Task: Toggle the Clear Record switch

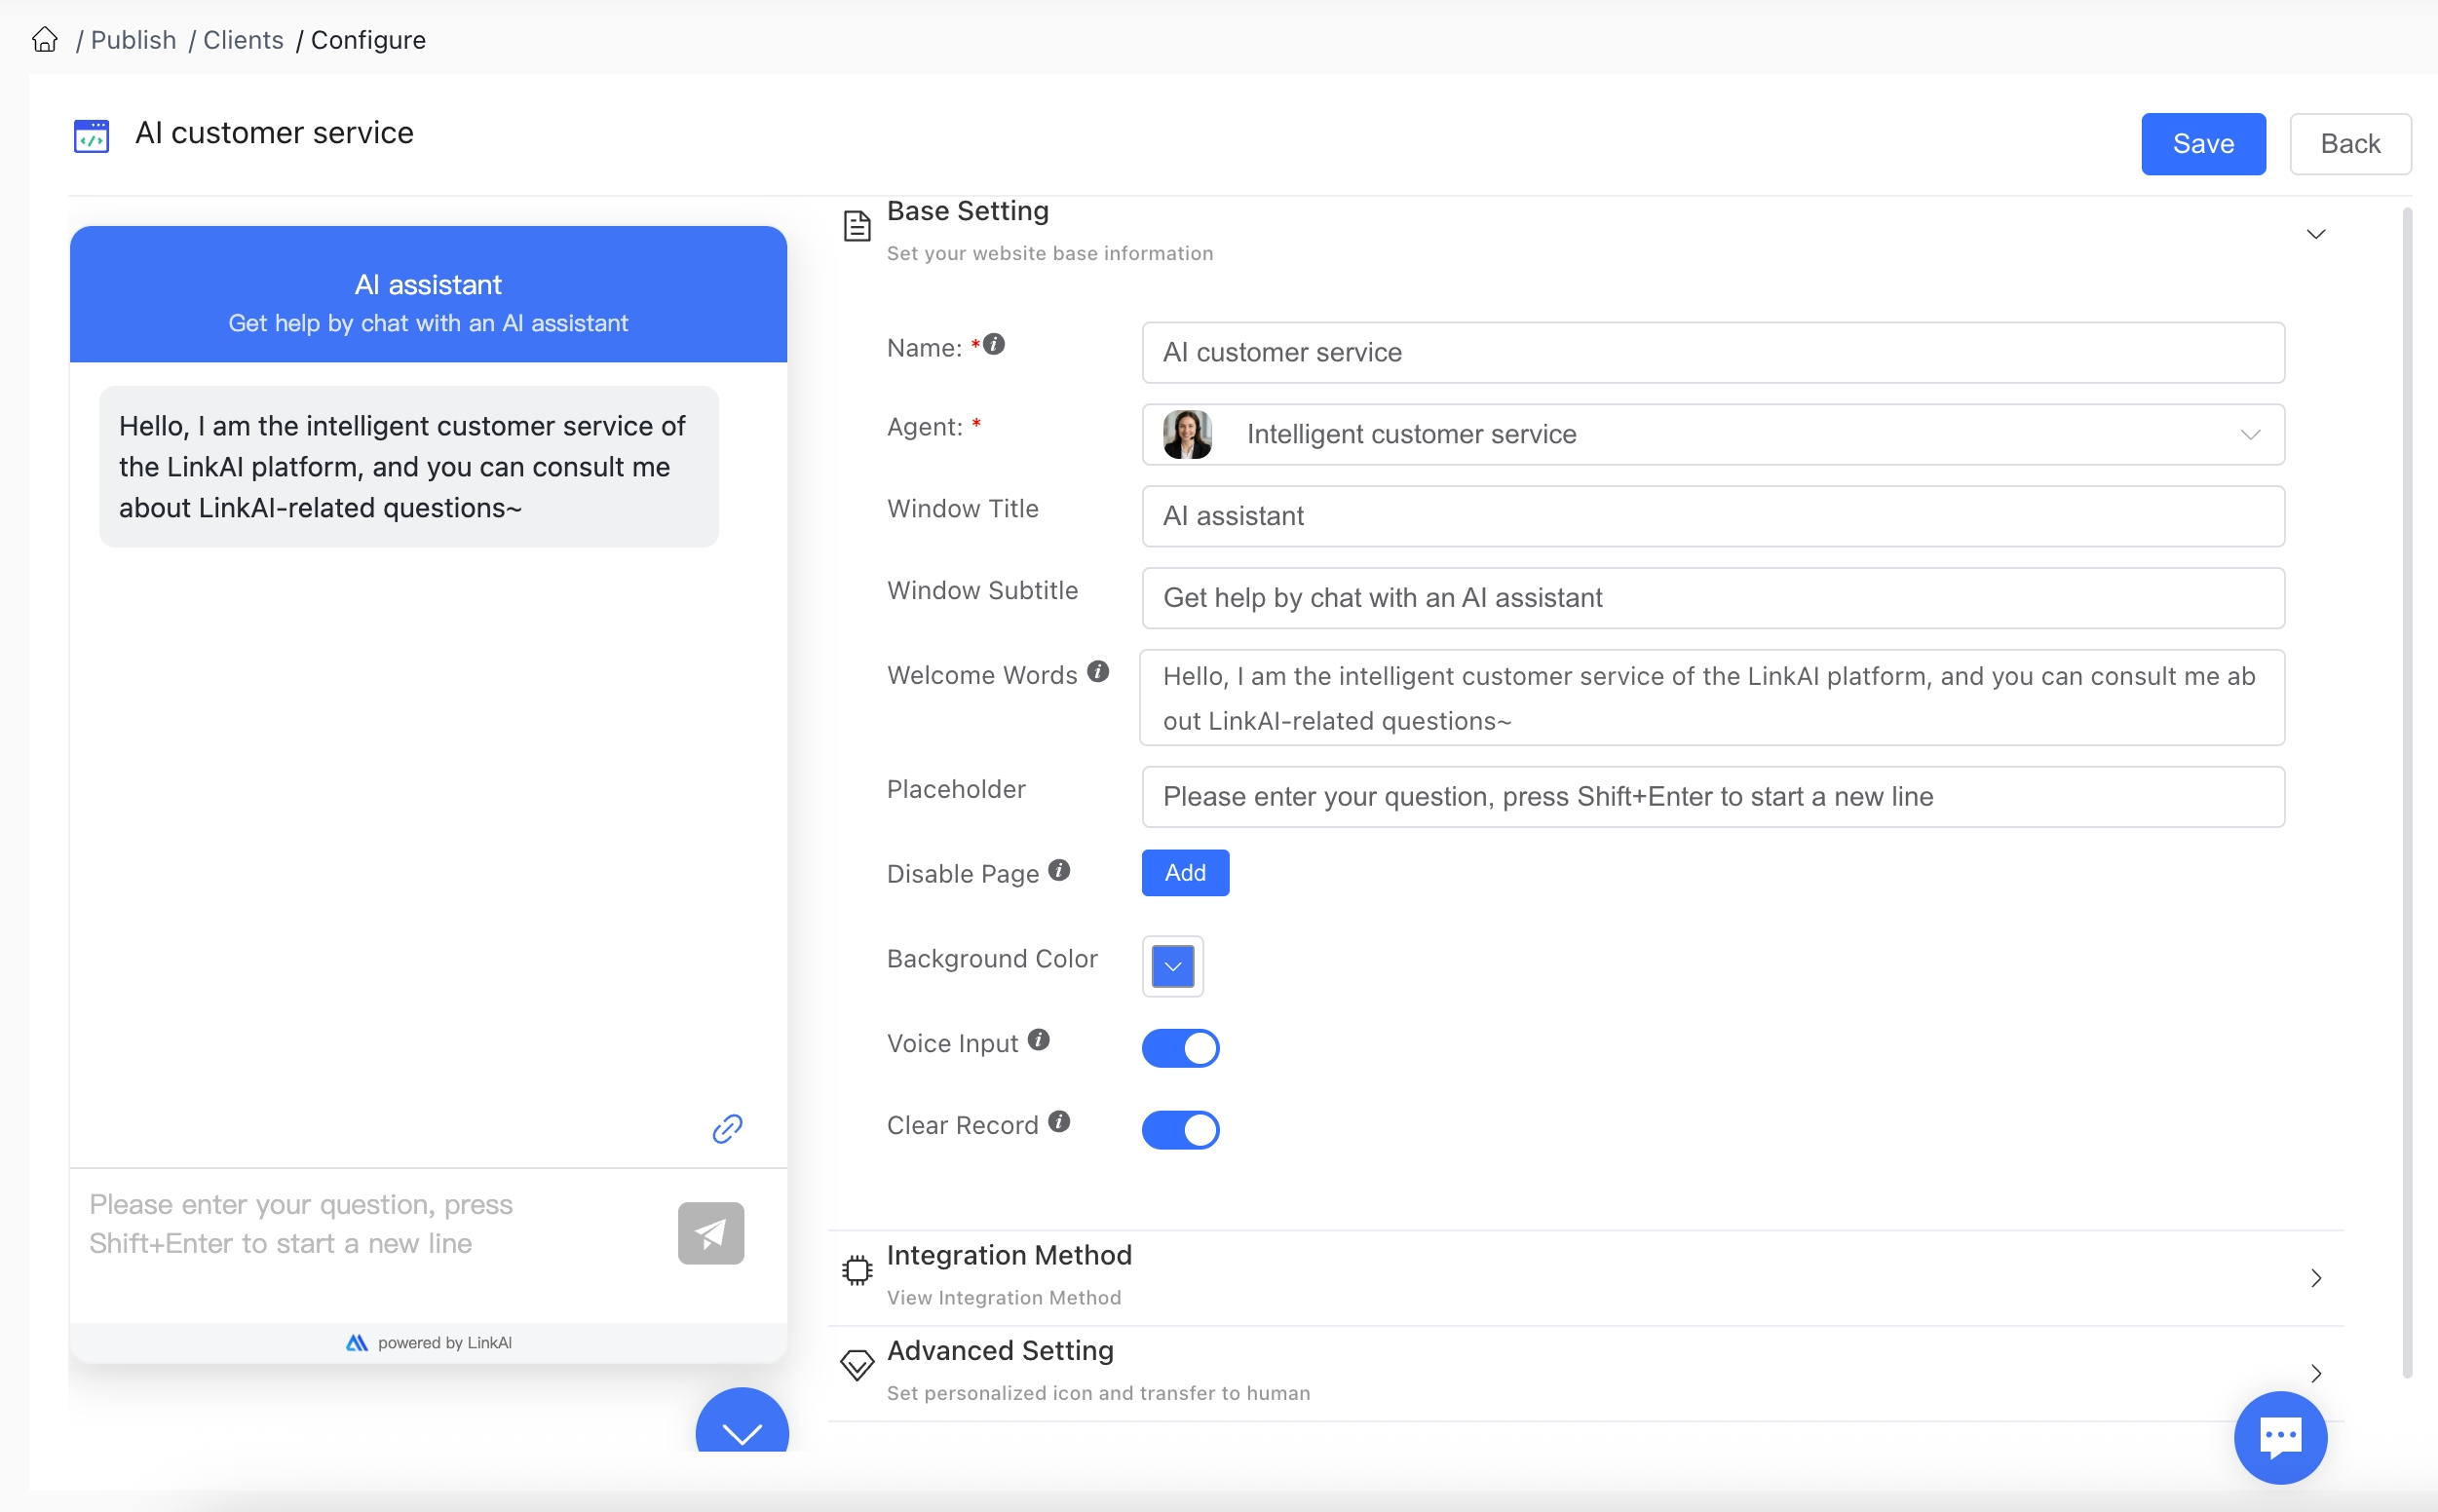Action: click(x=1181, y=1130)
